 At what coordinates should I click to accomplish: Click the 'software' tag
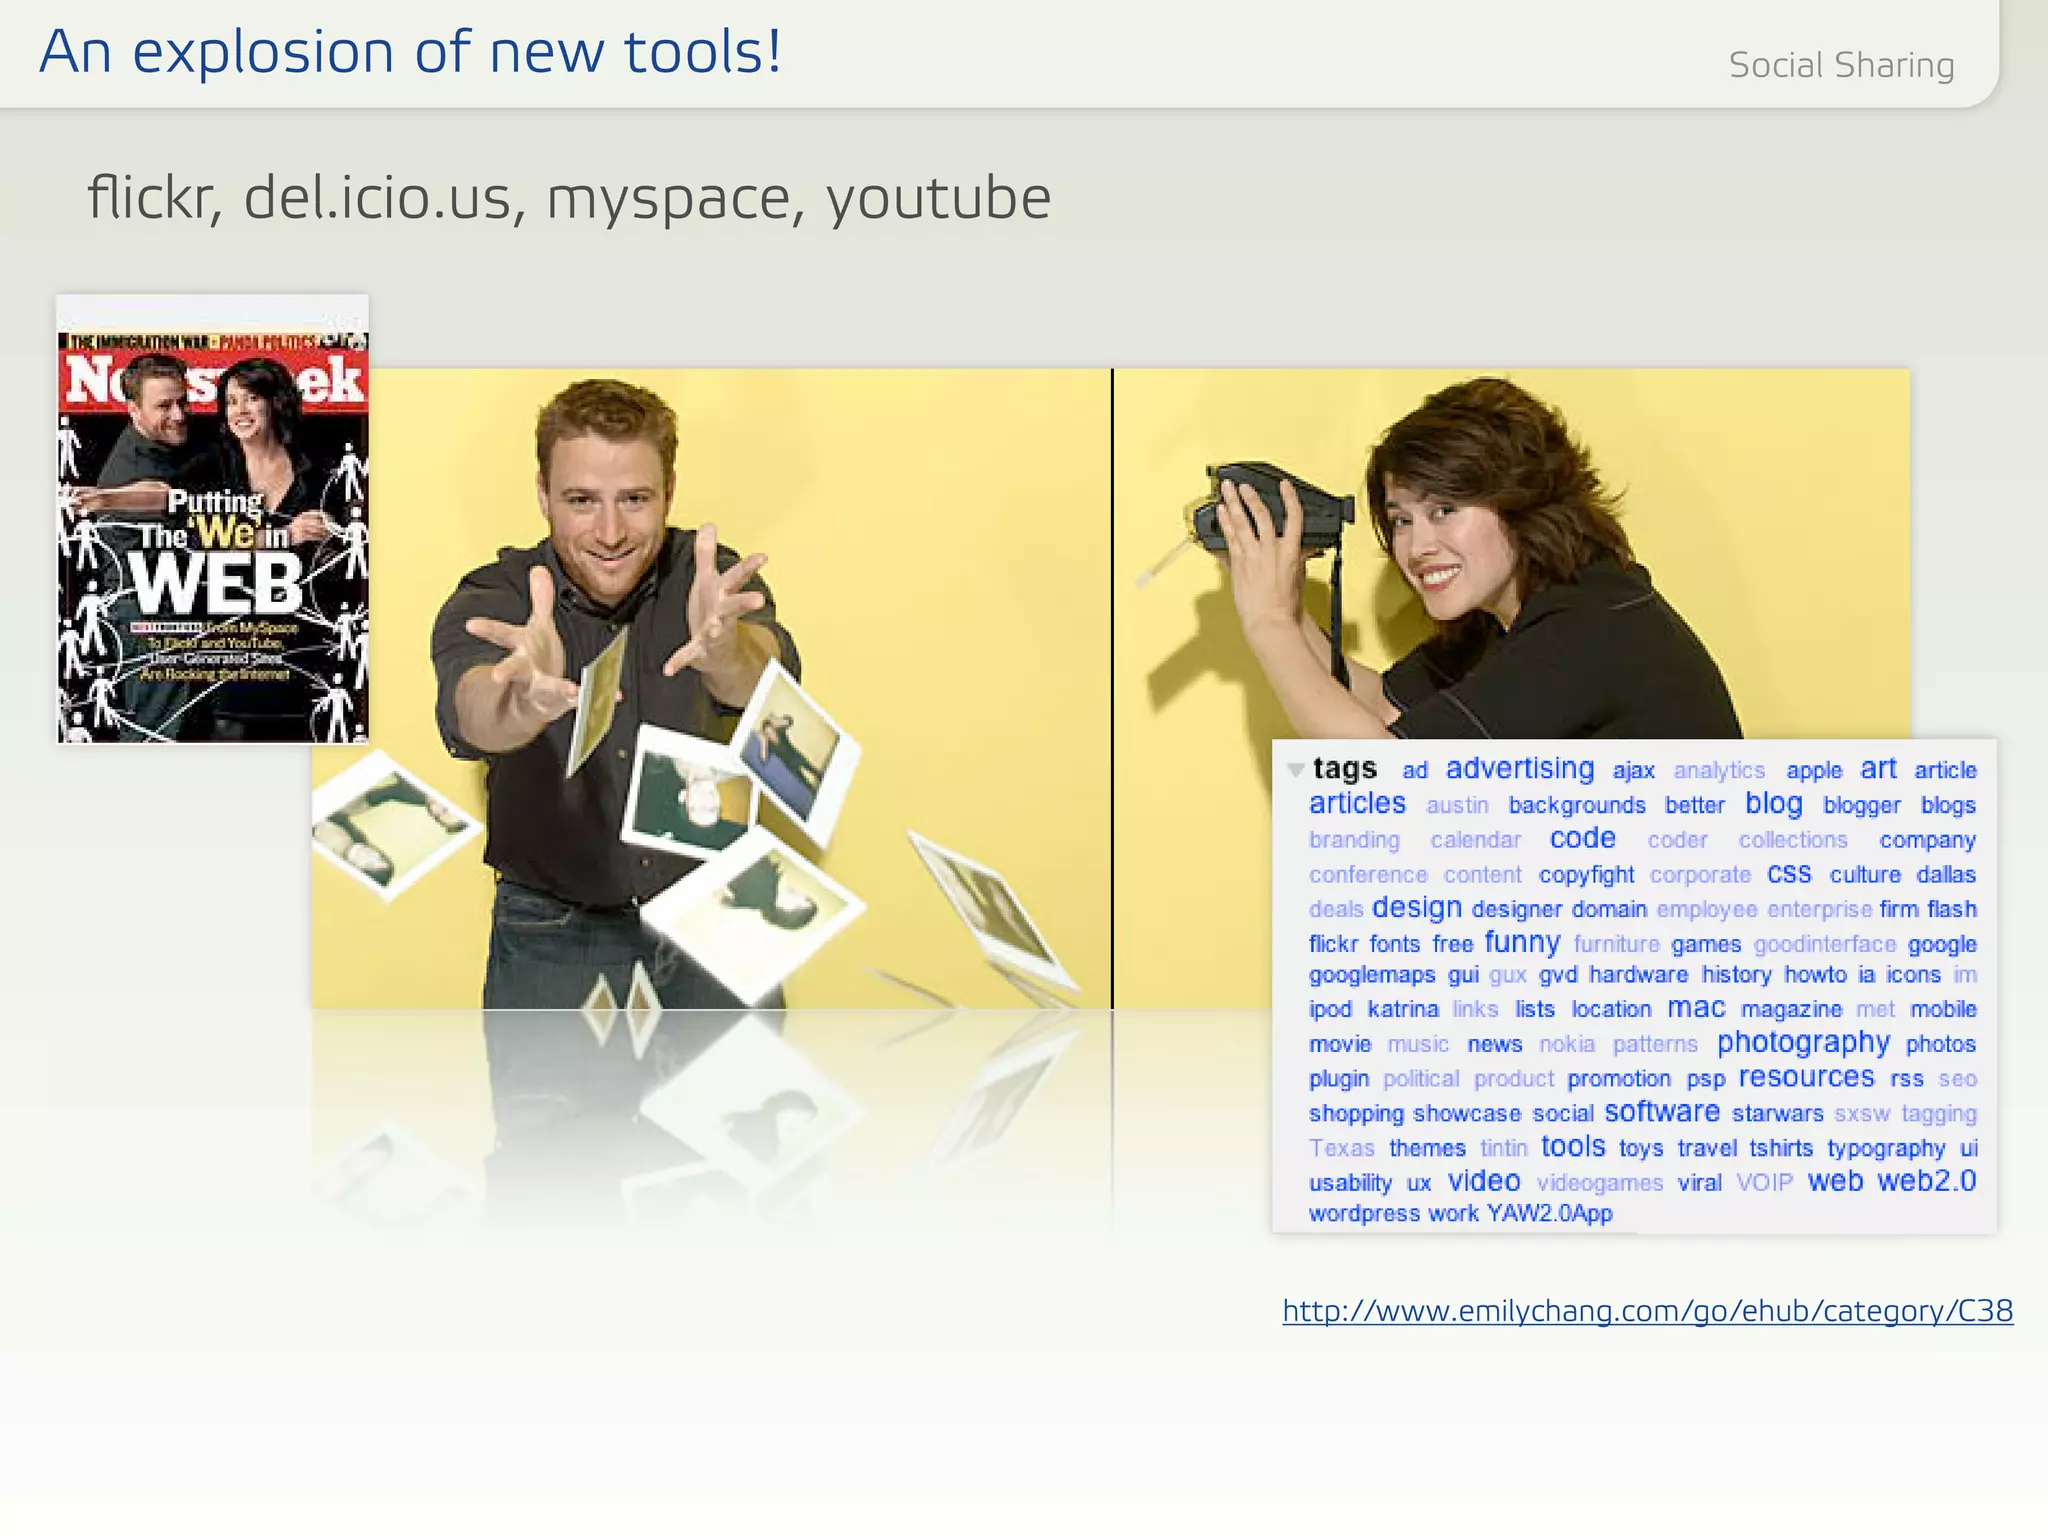(x=1661, y=1112)
